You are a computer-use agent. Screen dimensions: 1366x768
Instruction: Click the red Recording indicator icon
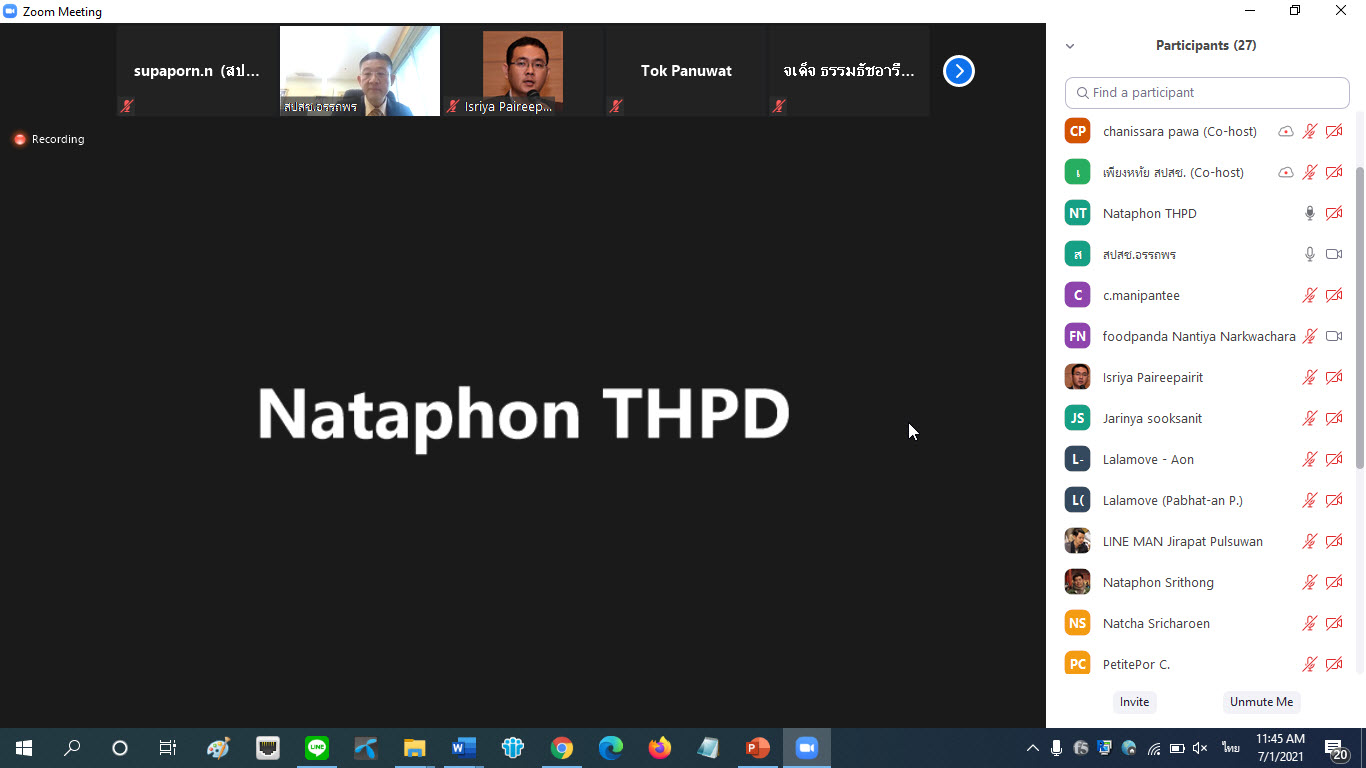[19, 139]
